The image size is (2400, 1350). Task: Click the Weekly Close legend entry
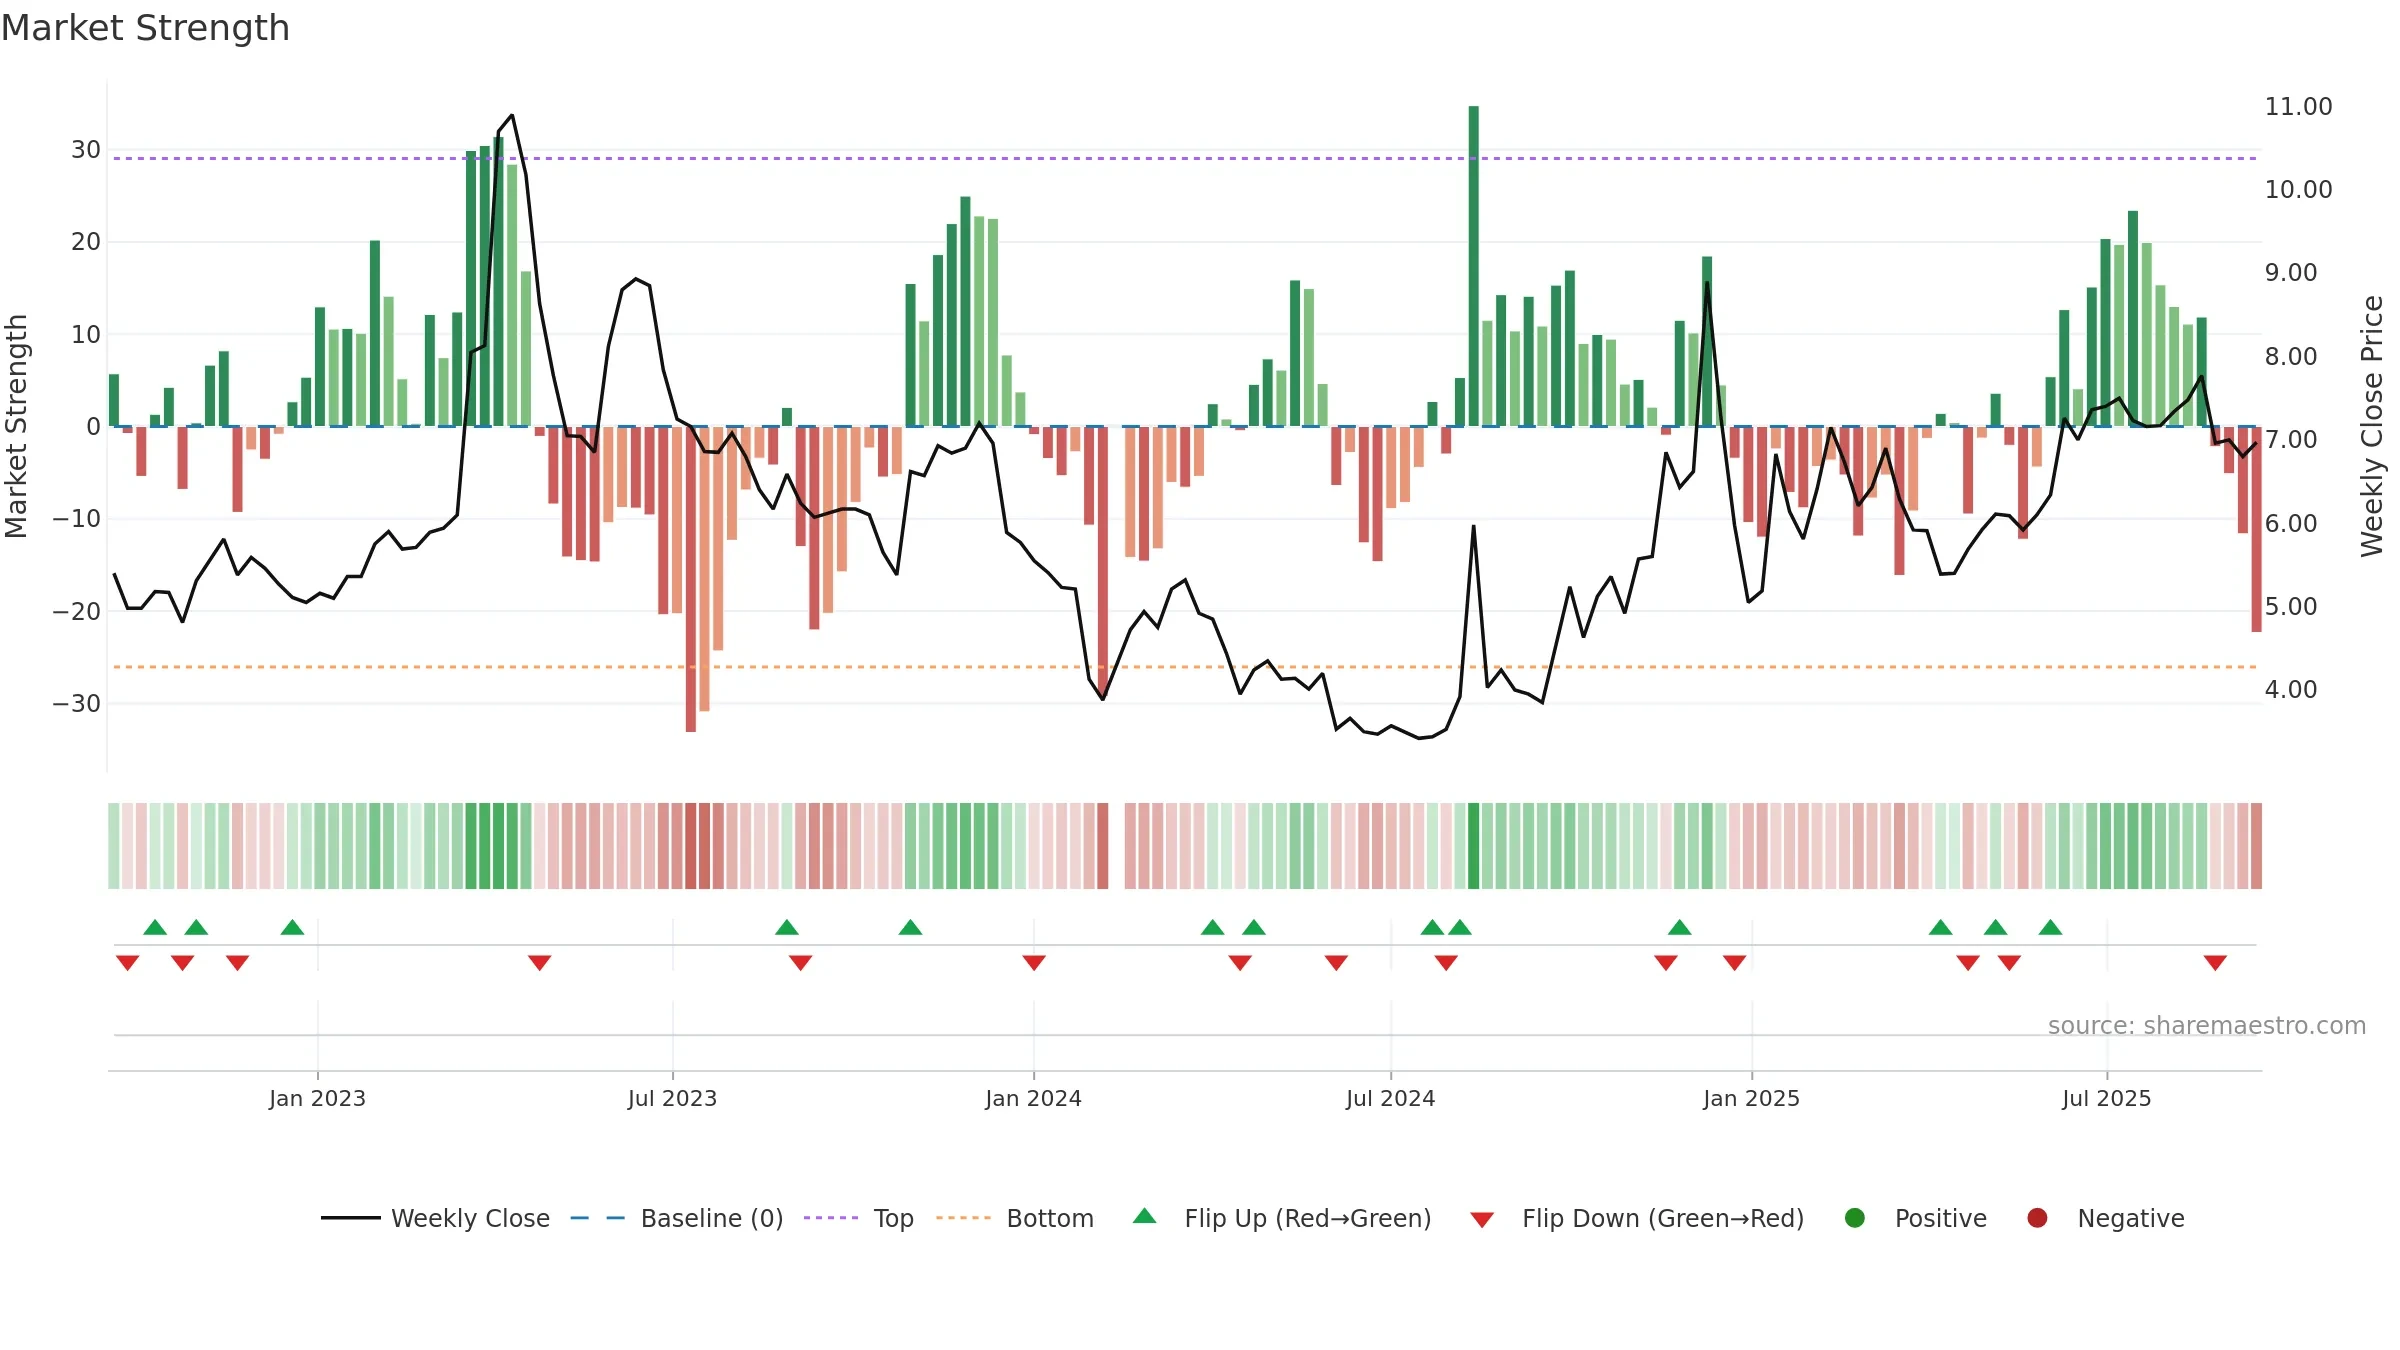pos(435,1218)
